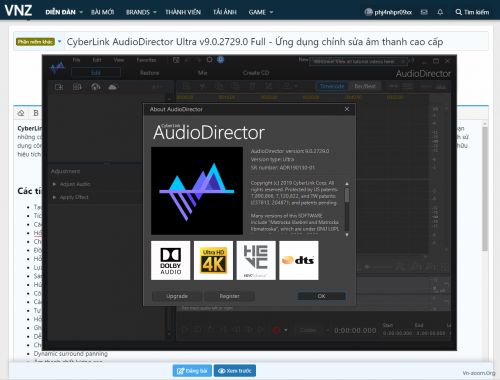
Task: Click the notification bell icon
Action: pos(440,12)
